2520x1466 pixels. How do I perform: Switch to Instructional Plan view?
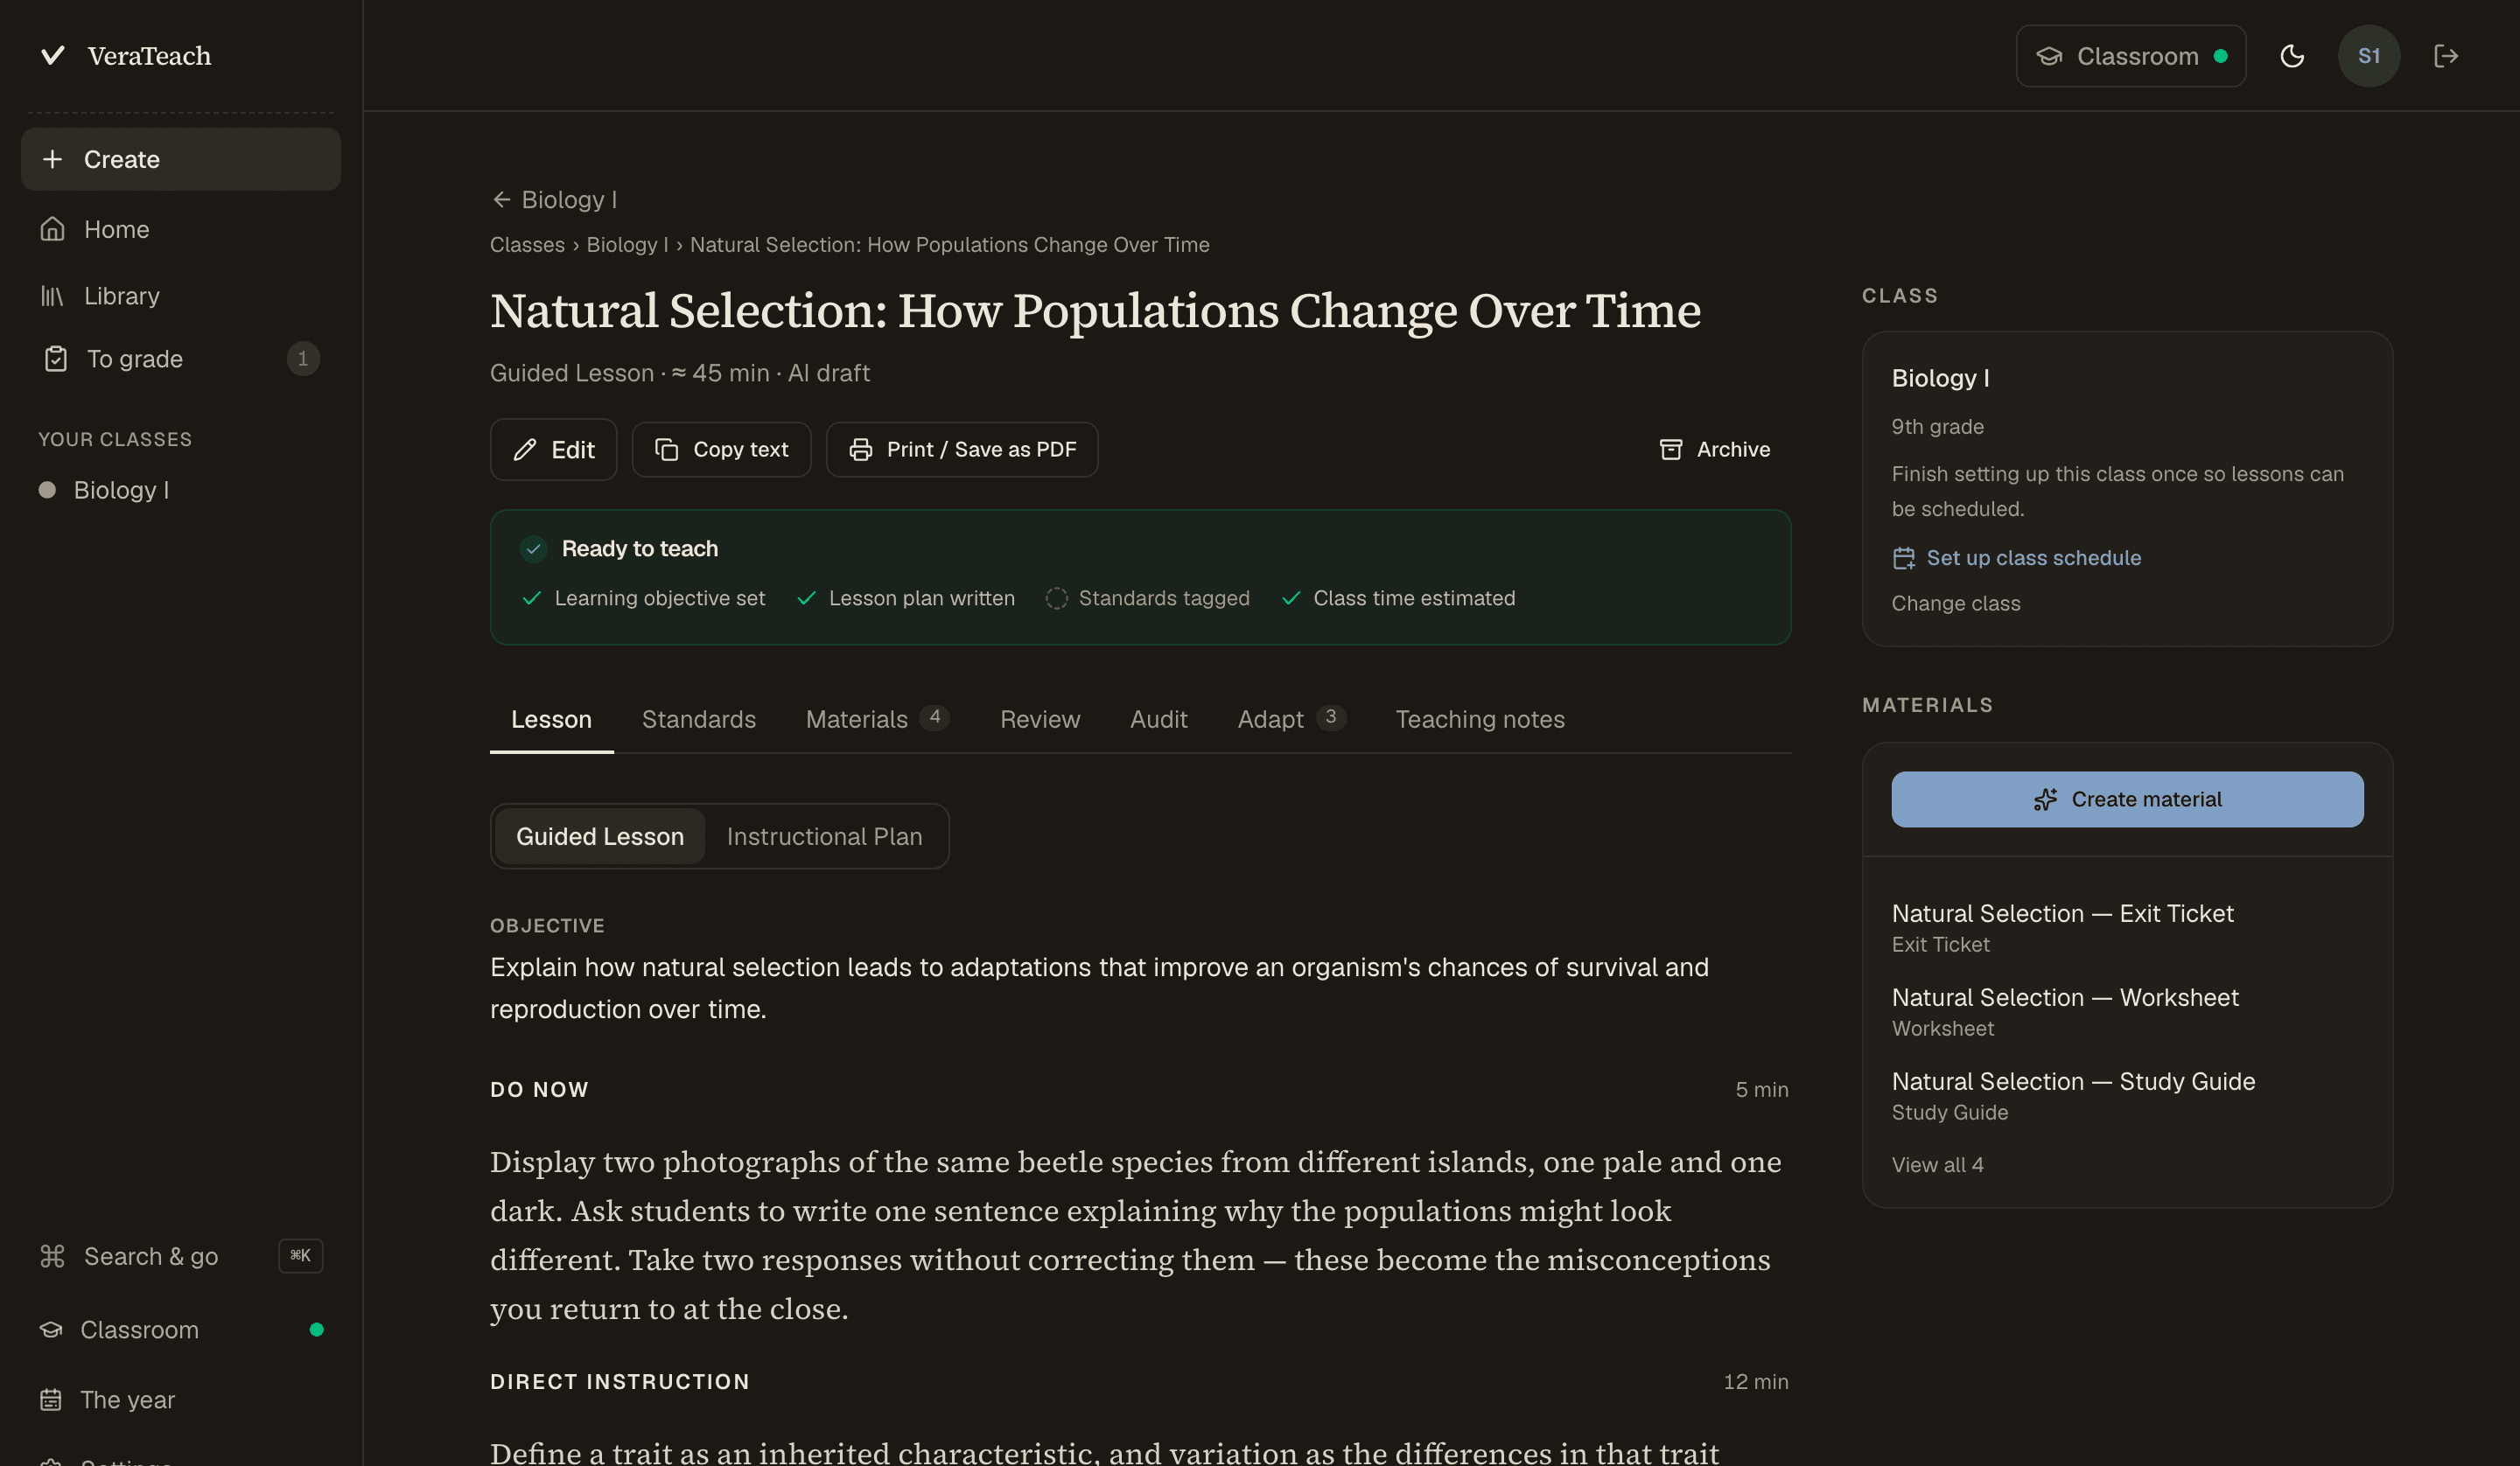pyautogui.click(x=824, y=836)
